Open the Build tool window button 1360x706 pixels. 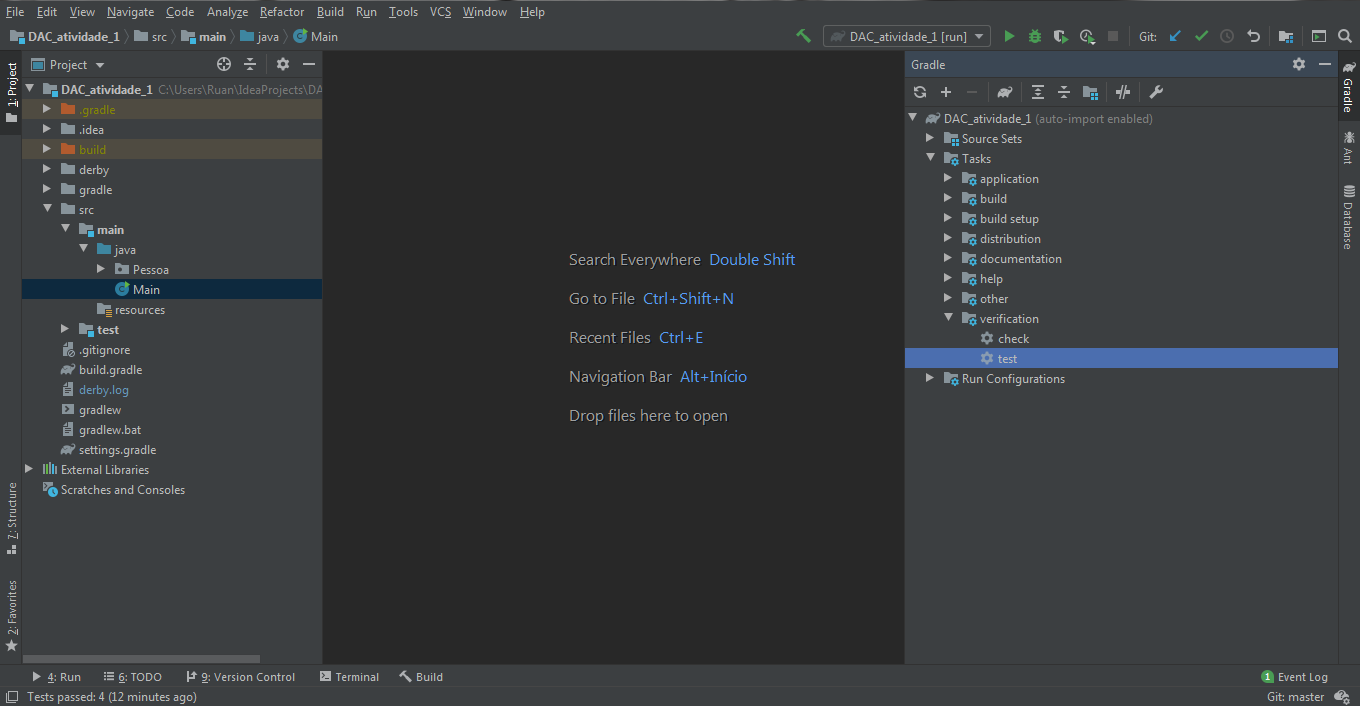(x=421, y=677)
